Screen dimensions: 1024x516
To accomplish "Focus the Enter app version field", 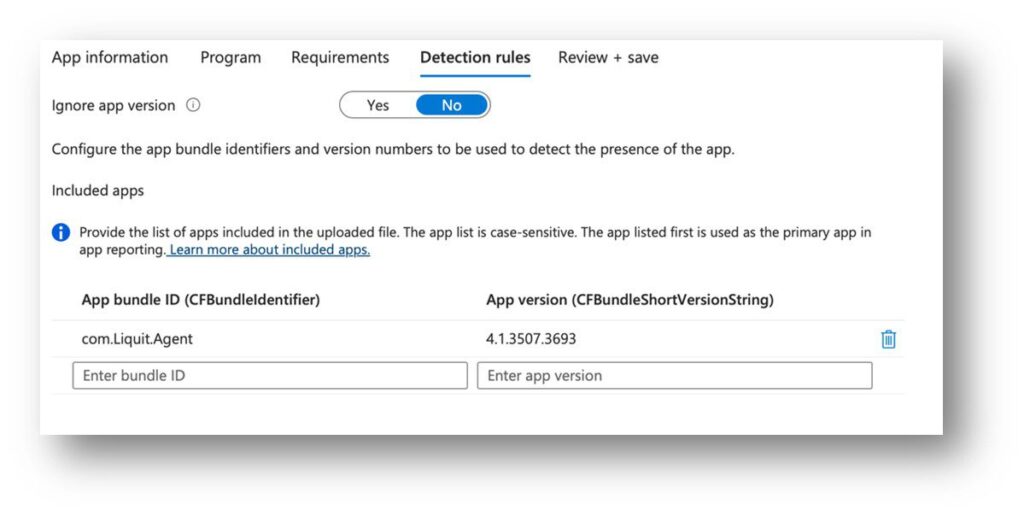I will pos(674,376).
